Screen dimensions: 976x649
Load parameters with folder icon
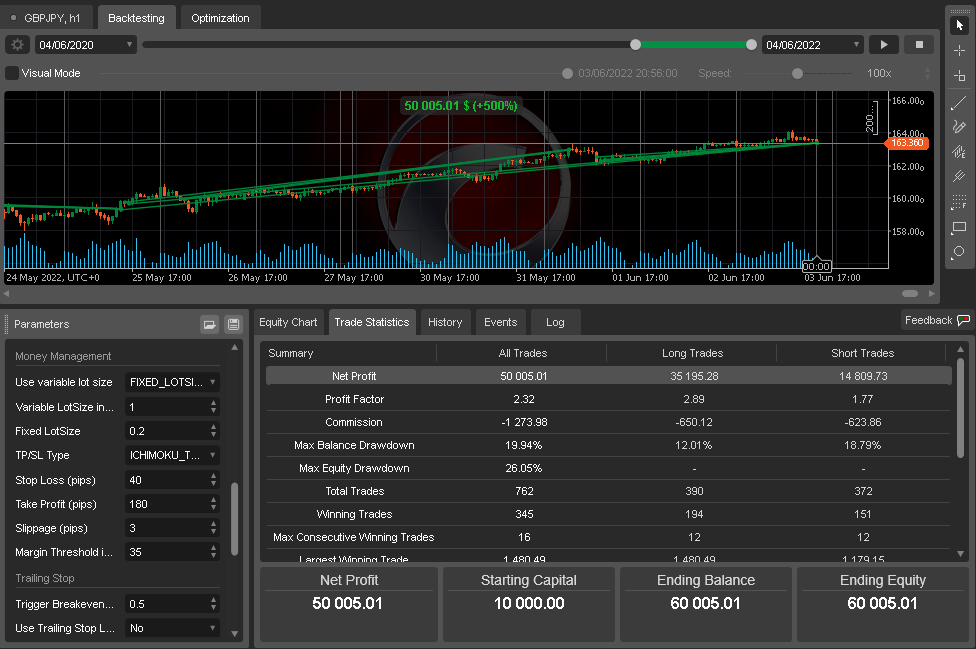(210, 324)
